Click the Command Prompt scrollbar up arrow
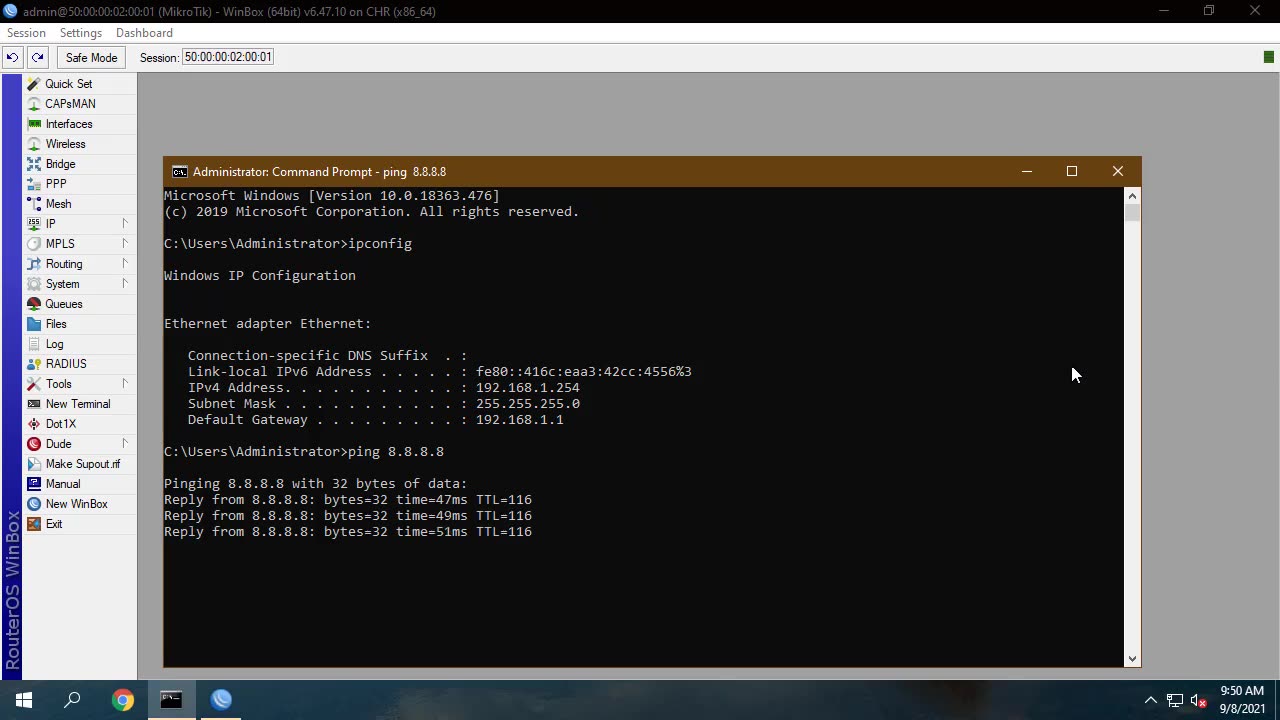The width and height of the screenshot is (1280, 720). pos(1132,196)
